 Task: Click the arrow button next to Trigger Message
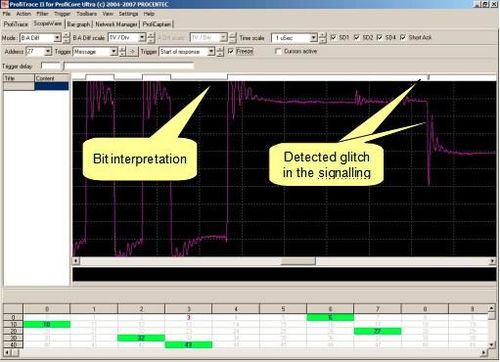pyautogui.click(x=132, y=52)
